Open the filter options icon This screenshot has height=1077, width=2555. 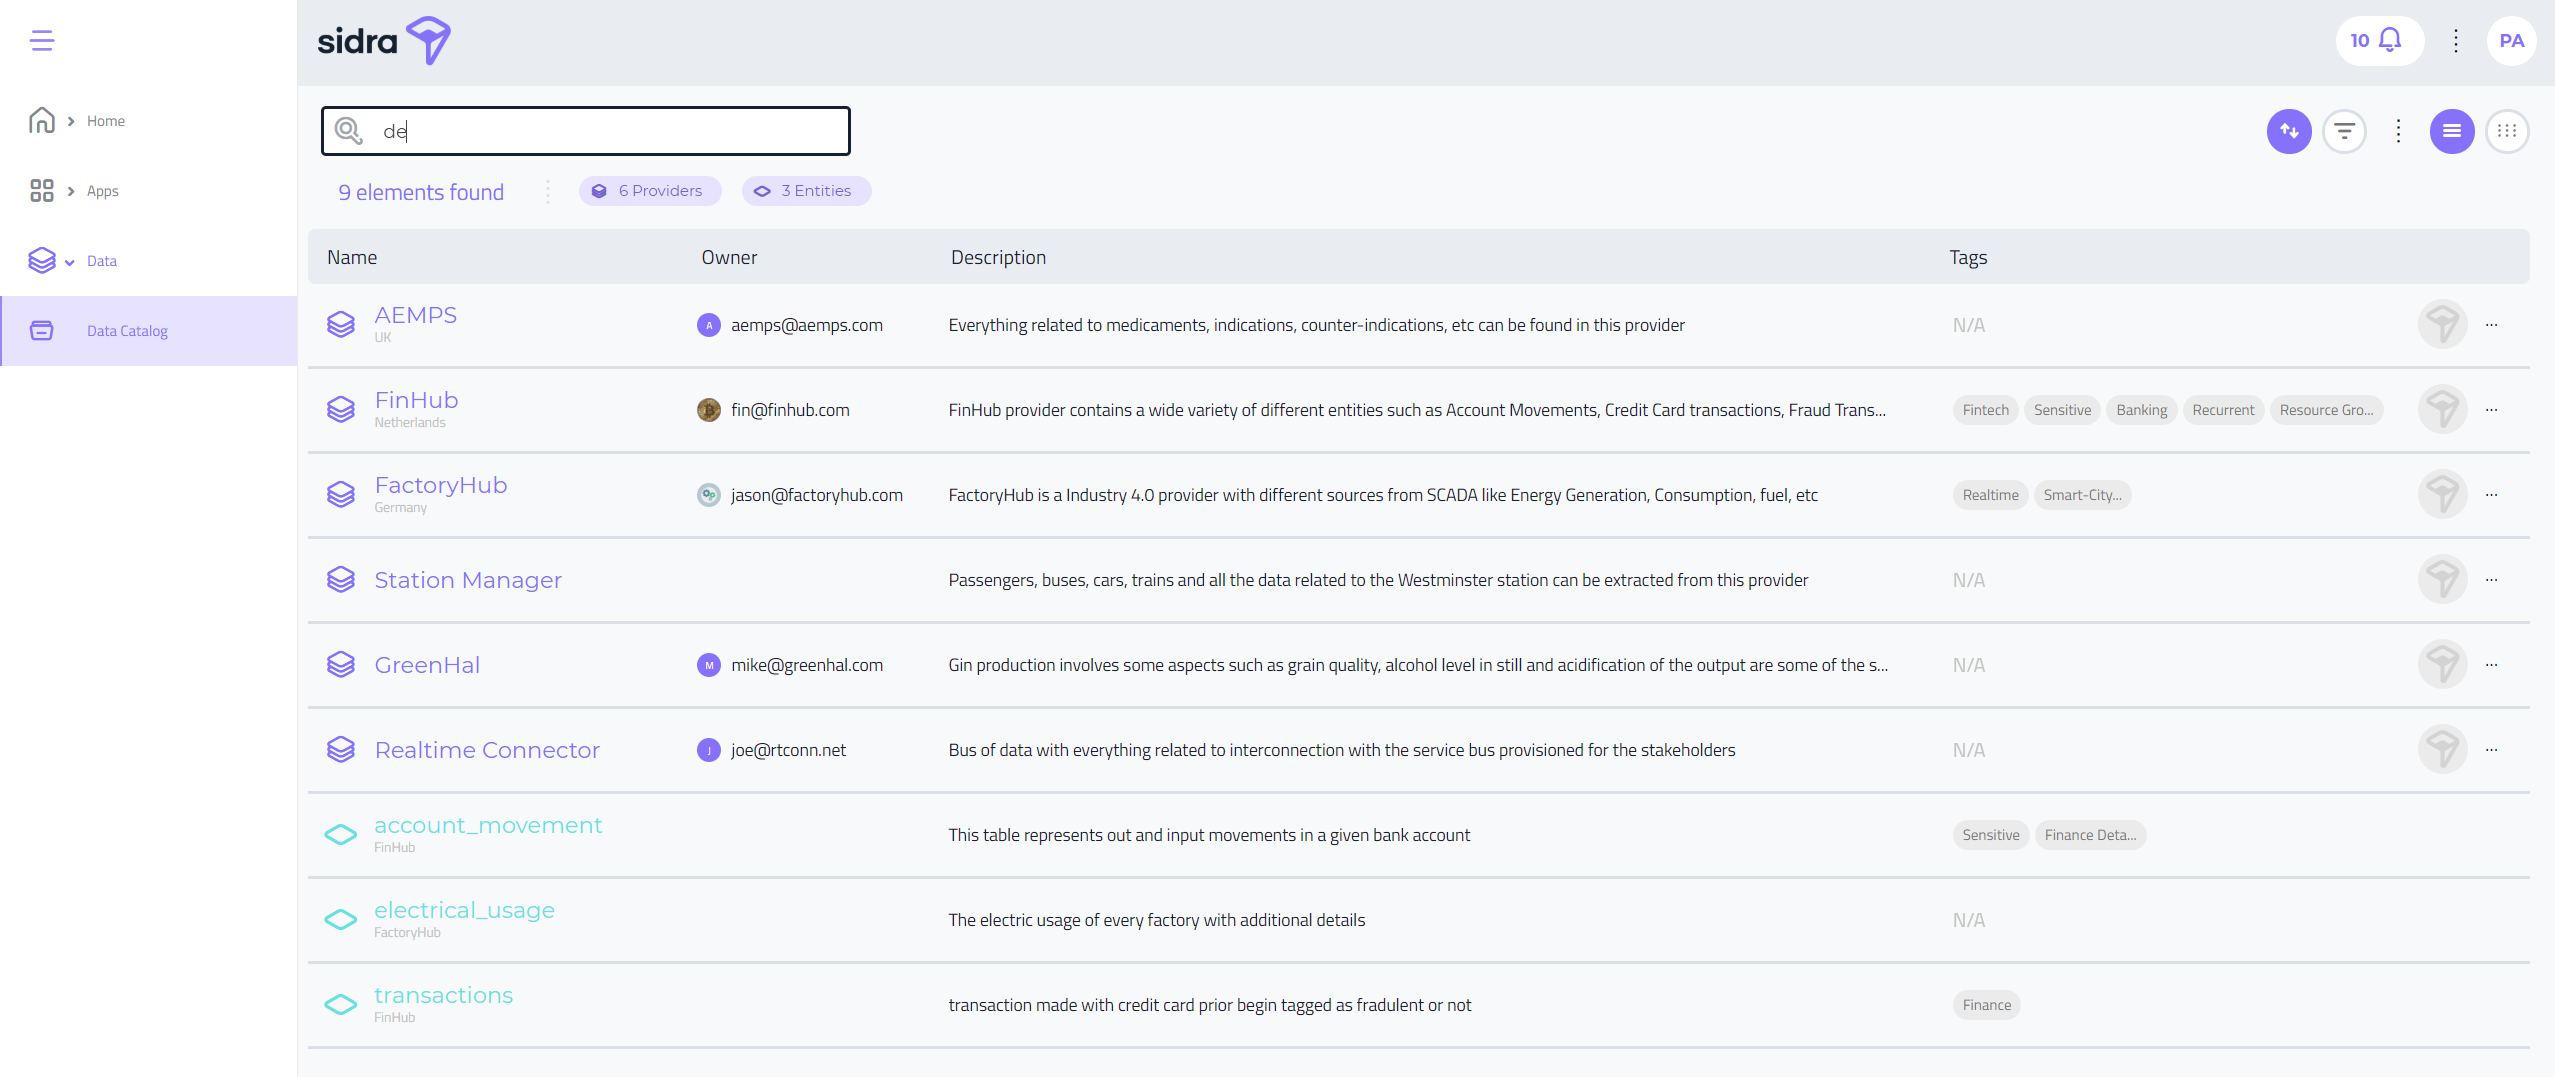click(2343, 131)
